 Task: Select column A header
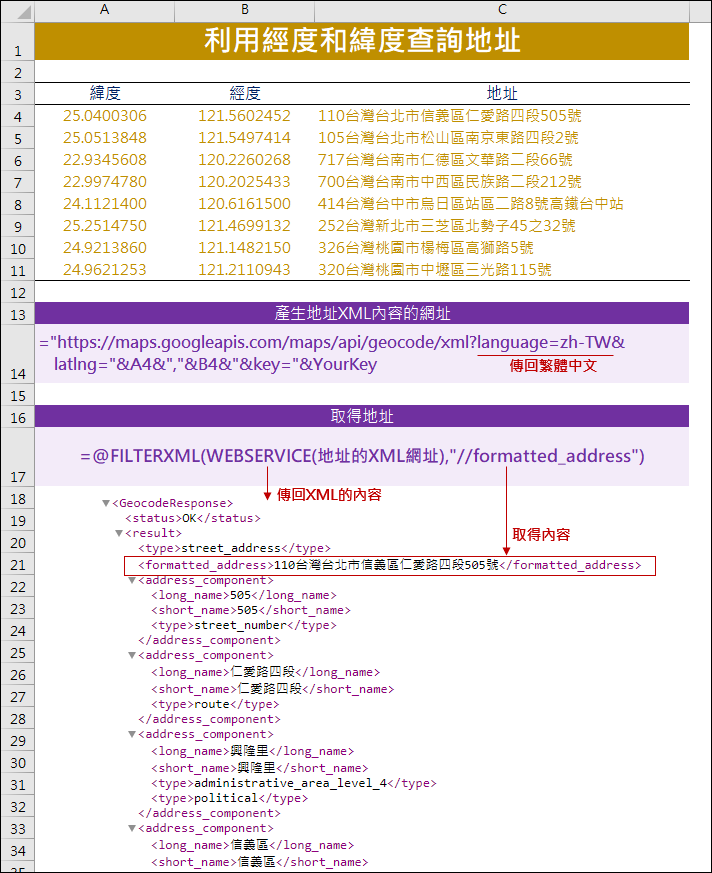click(x=105, y=10)
